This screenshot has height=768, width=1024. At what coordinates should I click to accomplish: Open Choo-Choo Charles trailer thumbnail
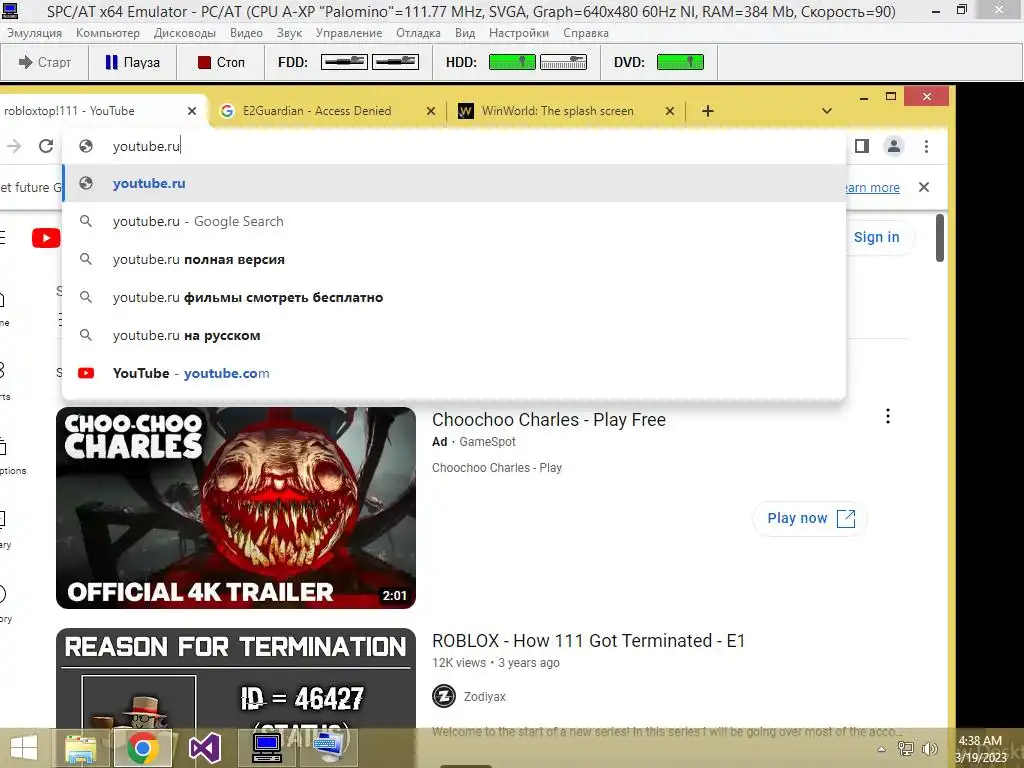pyautogui.click(x=236, y=508)
